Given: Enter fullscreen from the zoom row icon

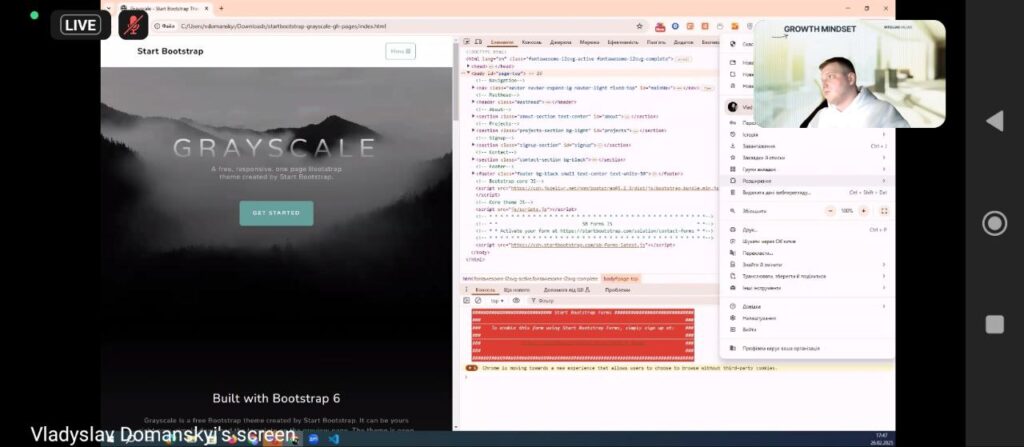Looking at the screenshot, I should 884,211.
